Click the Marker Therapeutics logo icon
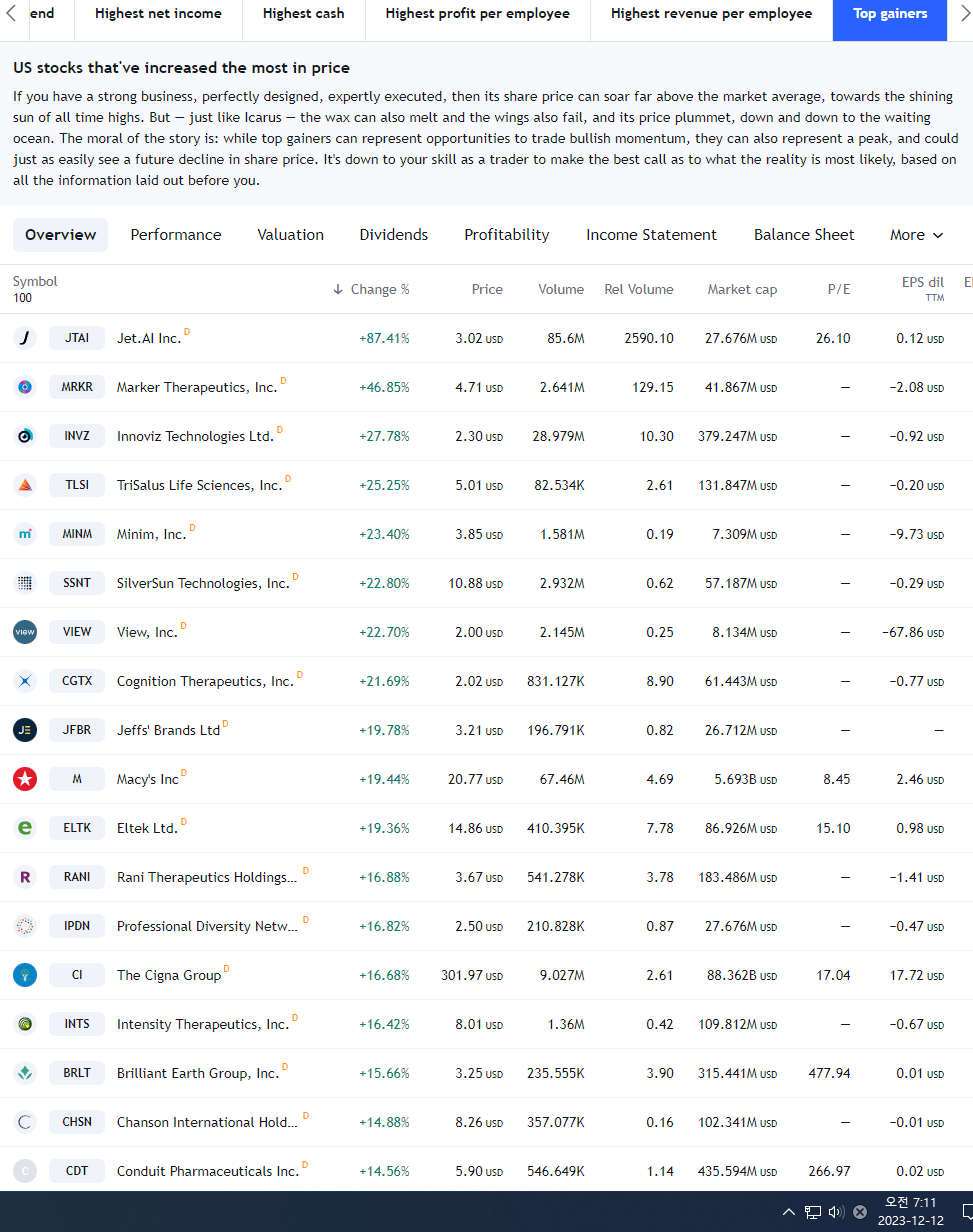Screen dimensions: 973x1232 (x=25, y=387)
